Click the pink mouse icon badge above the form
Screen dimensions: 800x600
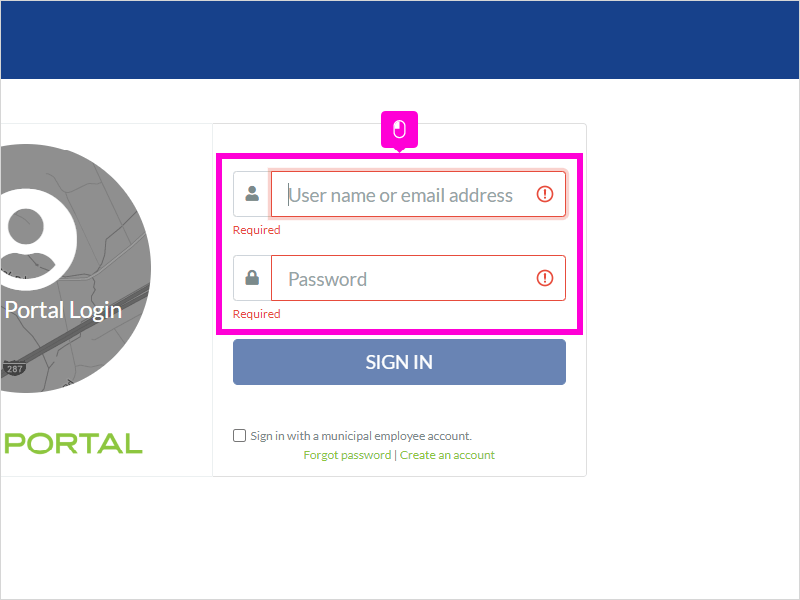tap(399, 130)
